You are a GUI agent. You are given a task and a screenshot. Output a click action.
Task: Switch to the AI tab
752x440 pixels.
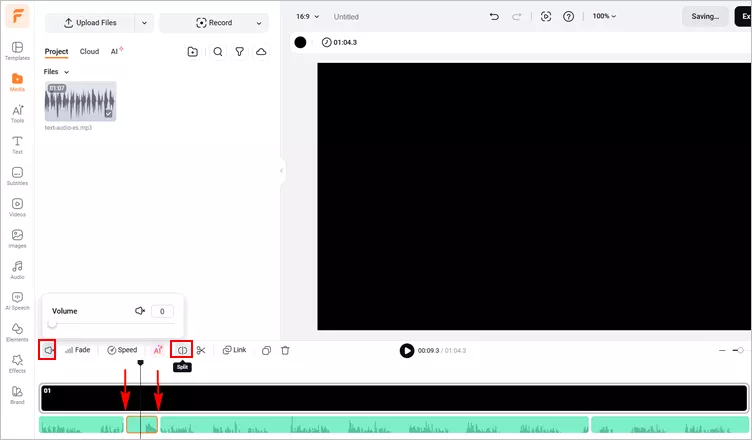pos(117,51)
